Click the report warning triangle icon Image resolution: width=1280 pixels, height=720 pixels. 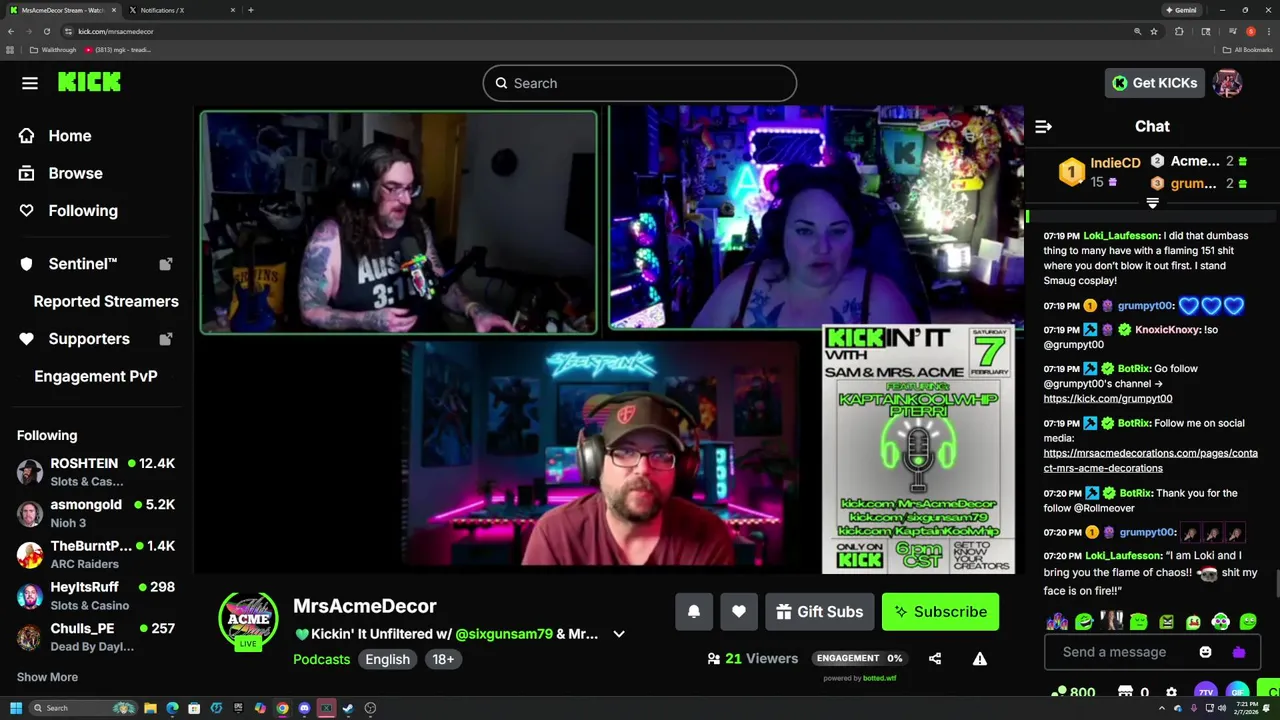pos(980,658)
